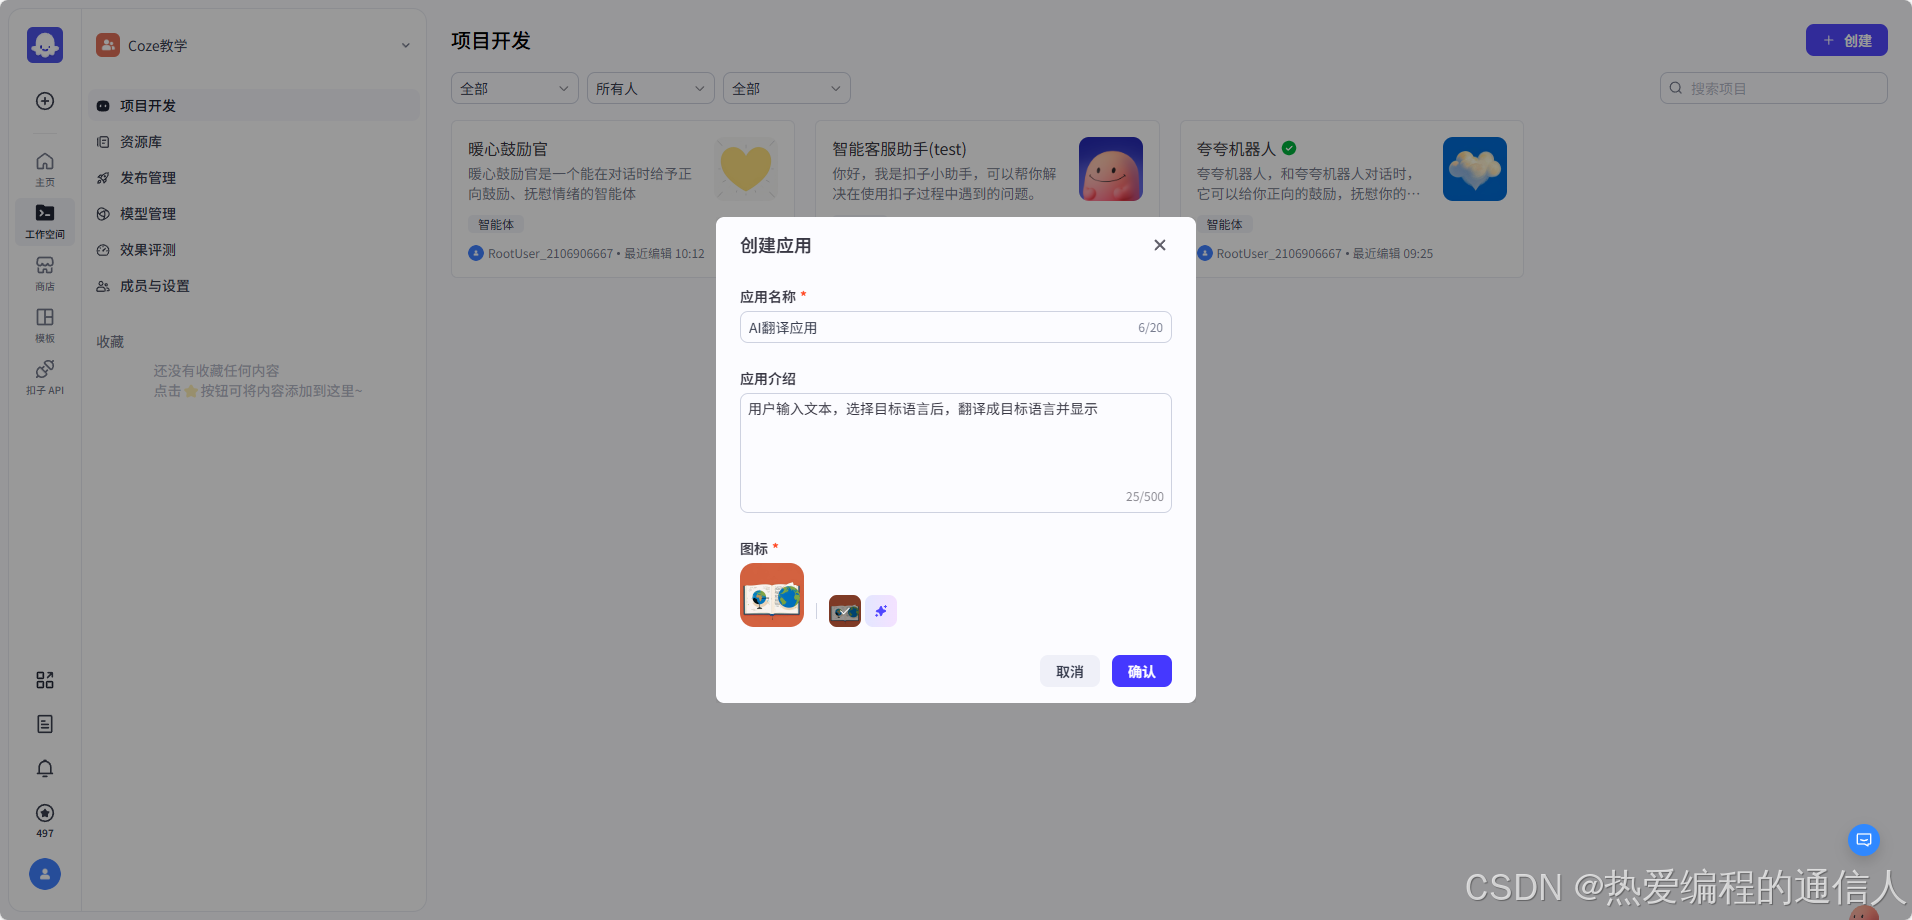
Task: Click the plus create icon in left rail
Action: (x=45, y=101)
